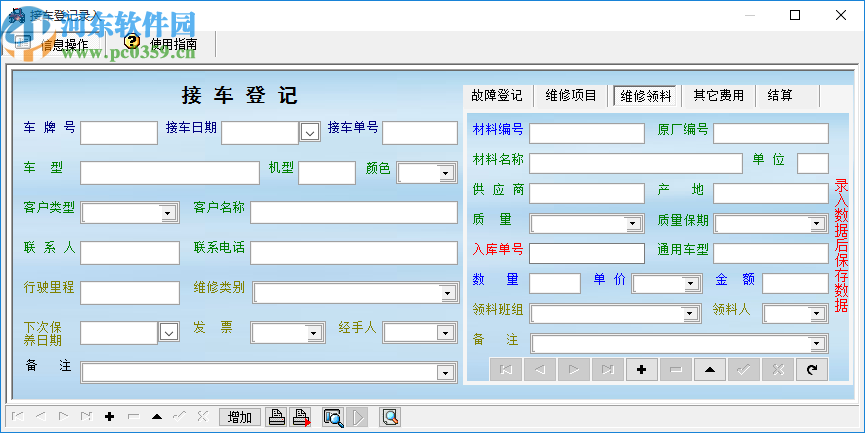The width and height of the screenshot is (865, 433).
Task: Click bottom toolbar post checkmark icon
Action: tap(179, 417)
